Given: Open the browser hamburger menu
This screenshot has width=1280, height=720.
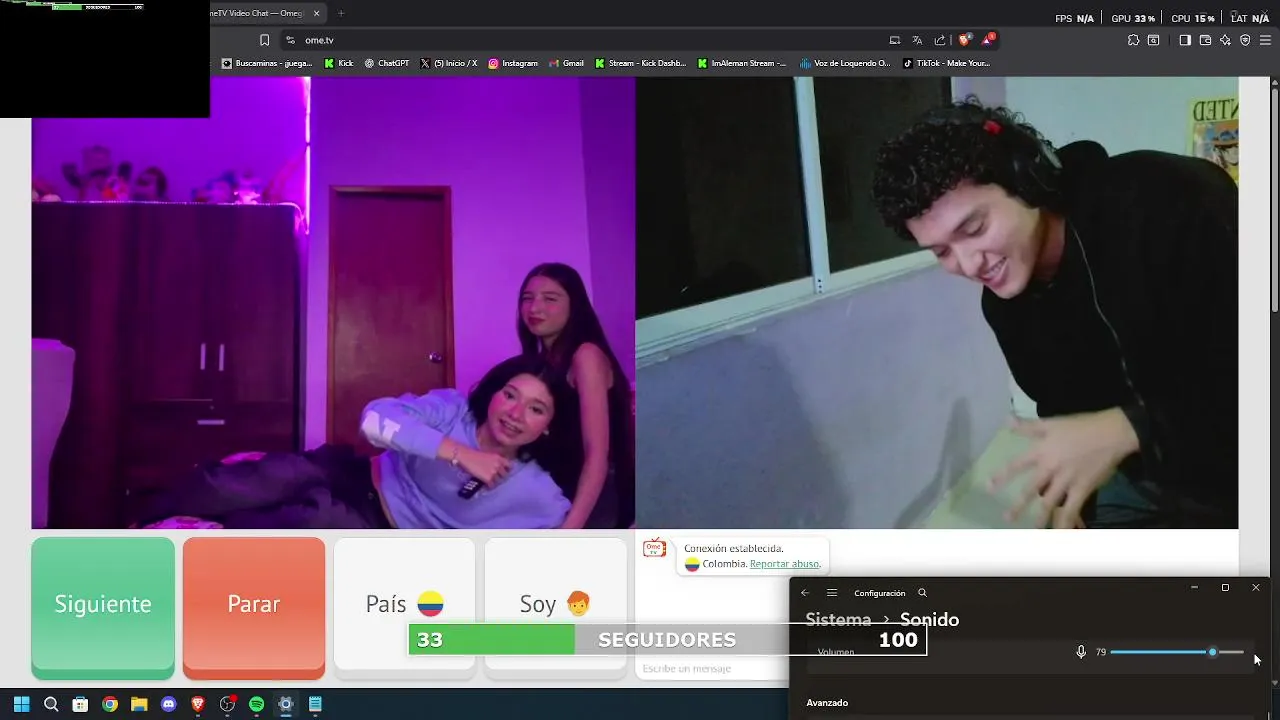Looking at the screenshot, I should pos(1265,40).
